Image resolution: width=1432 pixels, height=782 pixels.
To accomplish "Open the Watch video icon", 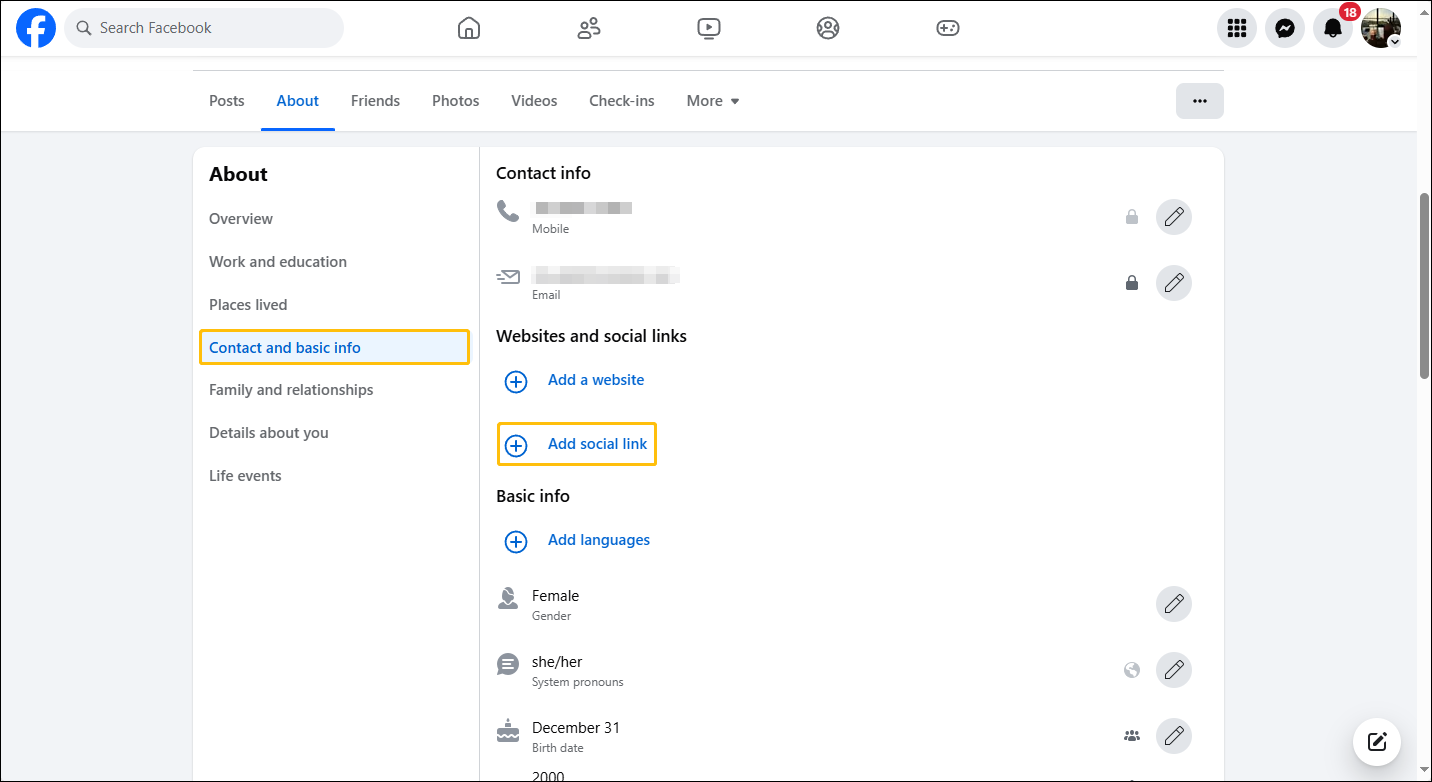I will click(708, 28).
